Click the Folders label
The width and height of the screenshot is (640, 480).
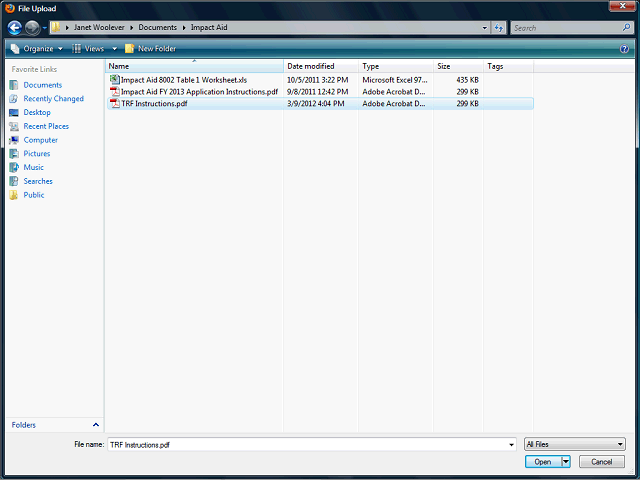tap(24, 425)
